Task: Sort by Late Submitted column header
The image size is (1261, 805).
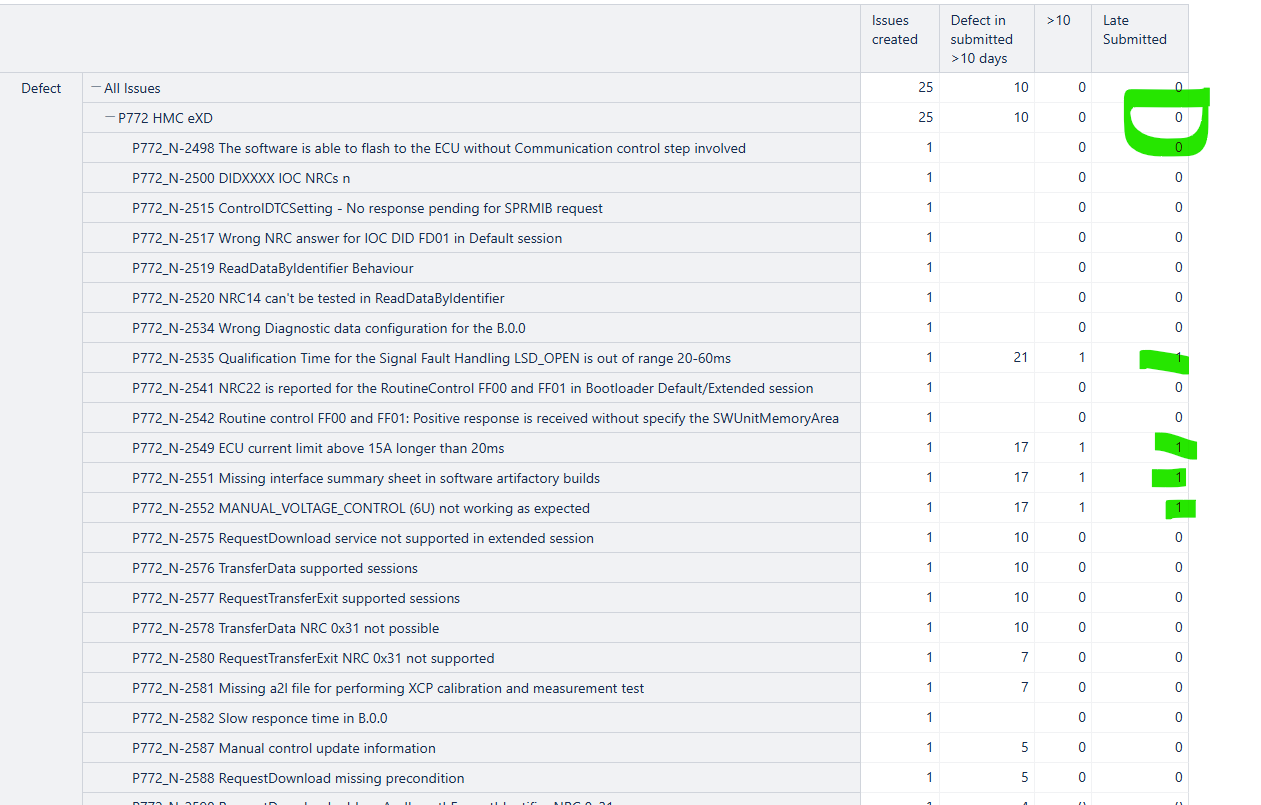Action: [1134, 30]
